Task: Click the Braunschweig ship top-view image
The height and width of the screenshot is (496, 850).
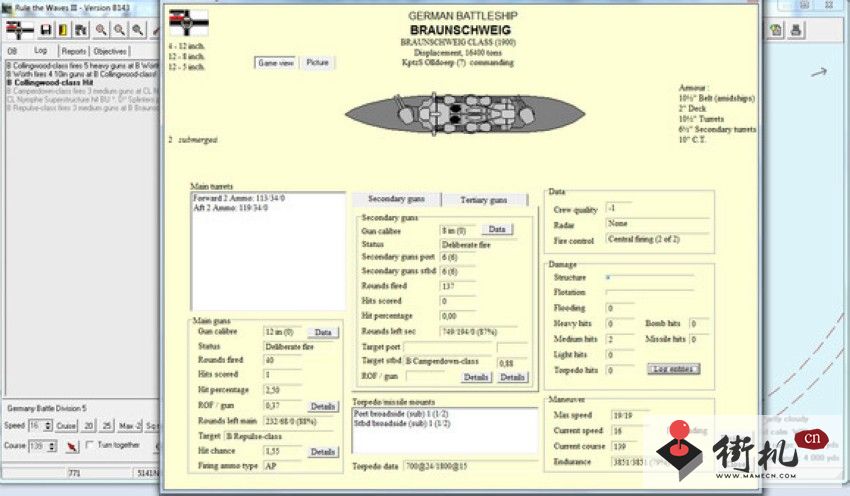Action: click(465, 114)
